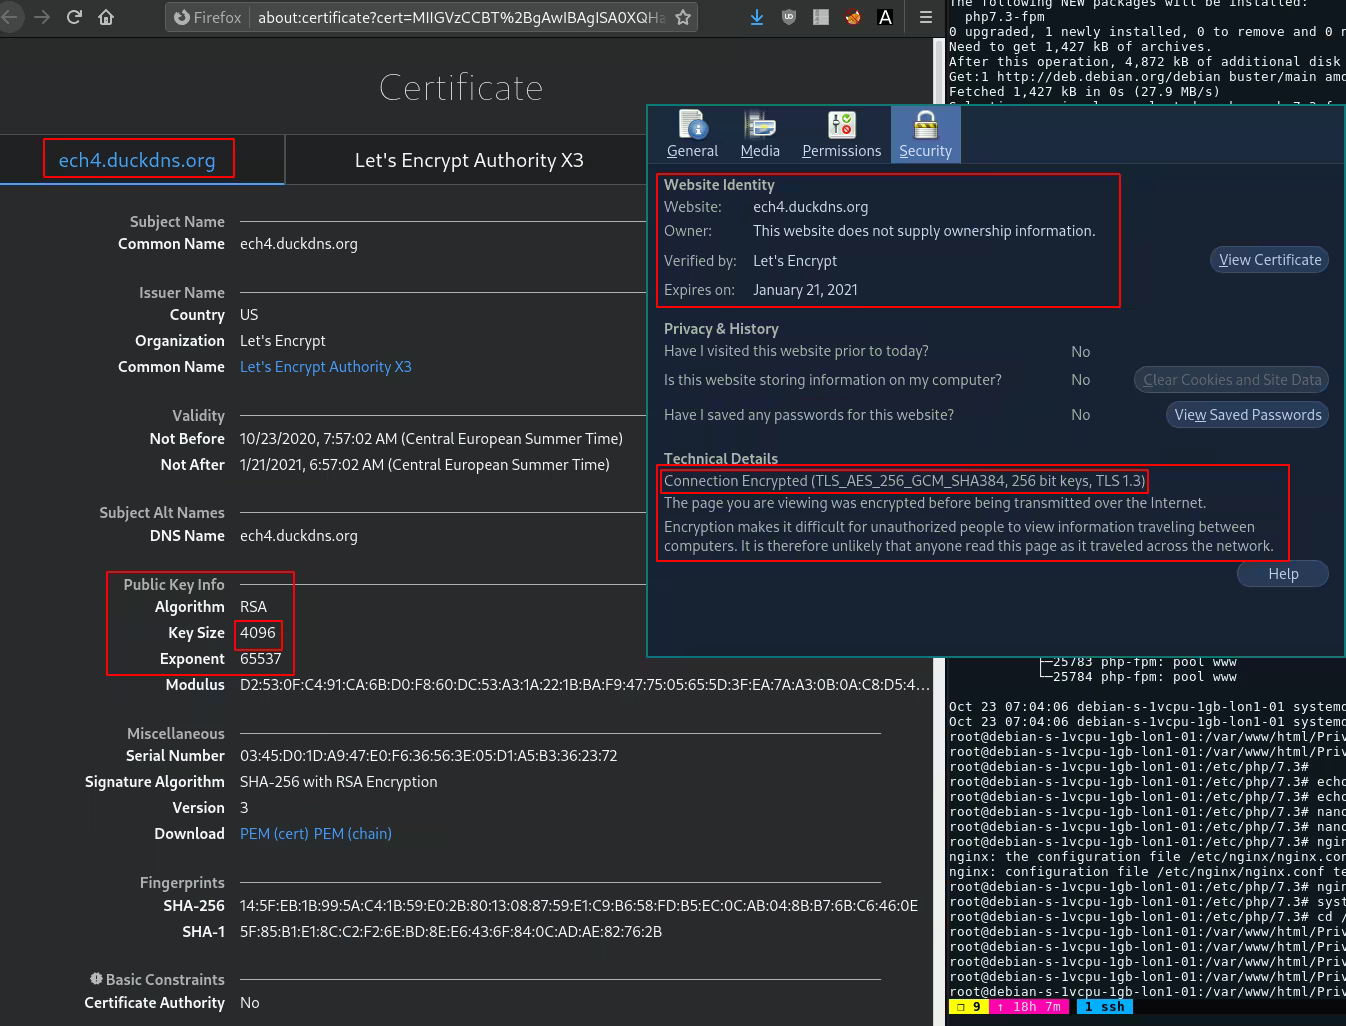Click the SHA-256 fingerprint value
The width and height of the screenshot is (1346, 1026).
[579, 906]
